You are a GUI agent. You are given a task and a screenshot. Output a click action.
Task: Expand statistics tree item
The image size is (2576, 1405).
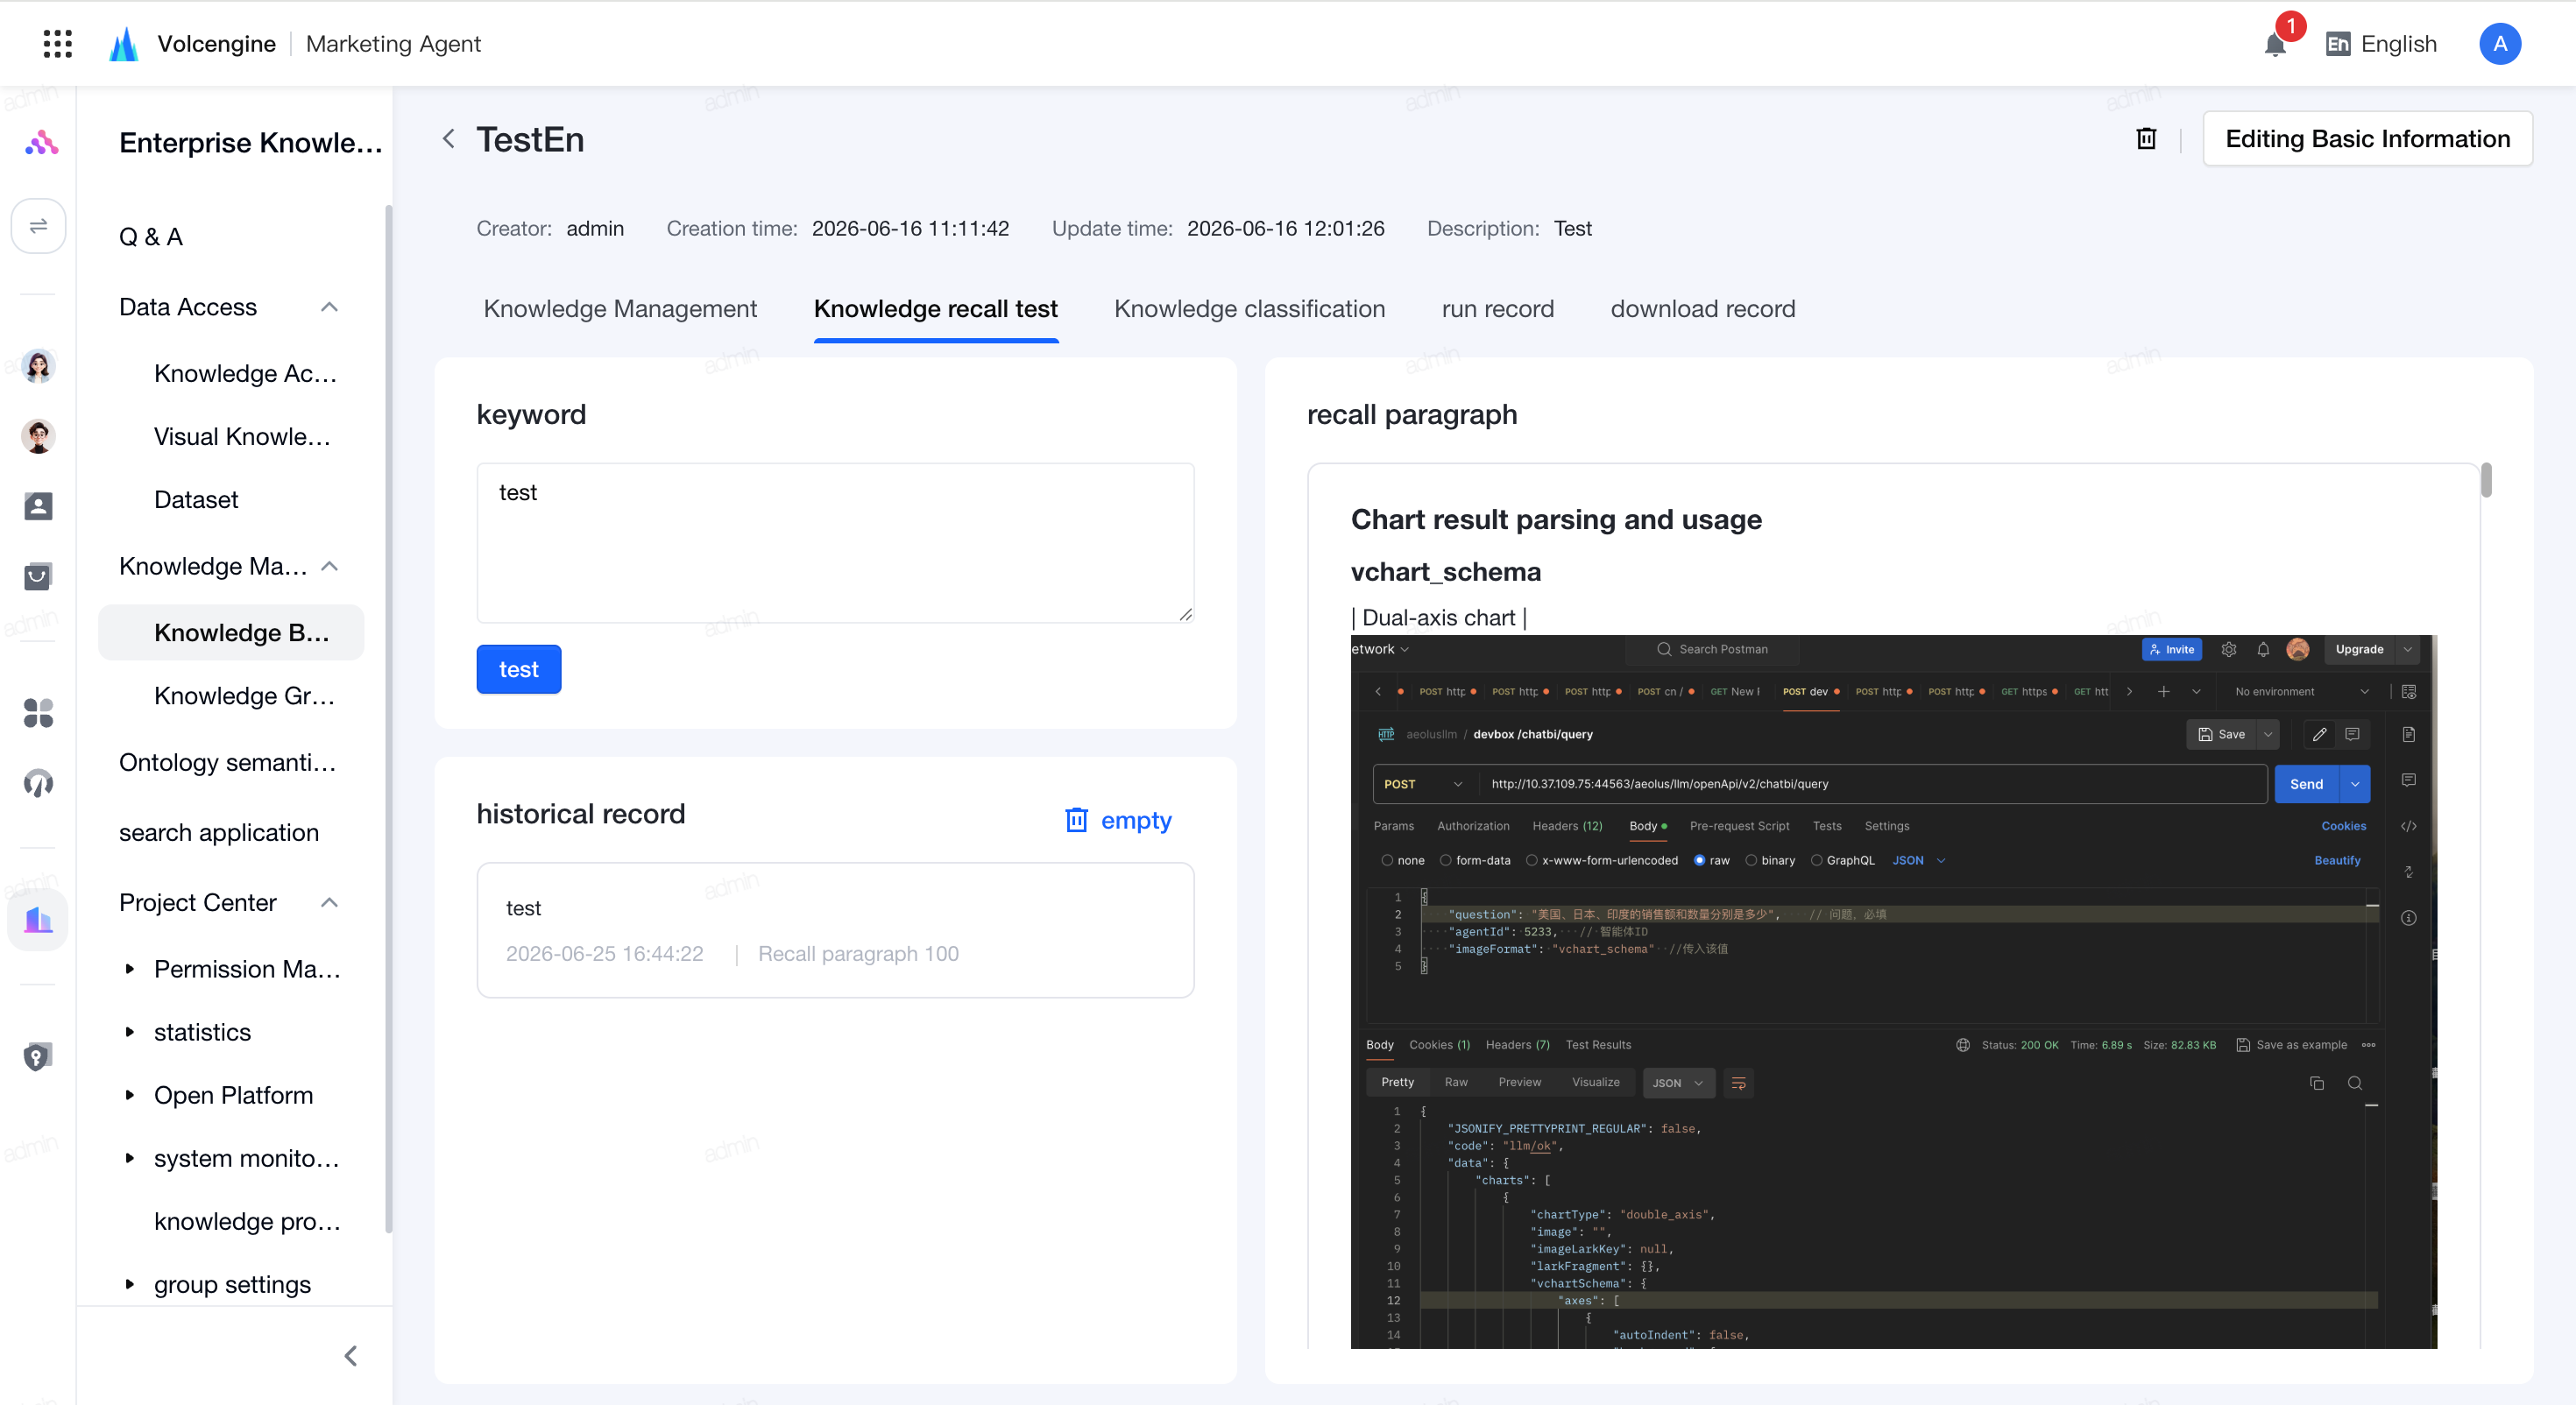click(x=130, y=1031)
